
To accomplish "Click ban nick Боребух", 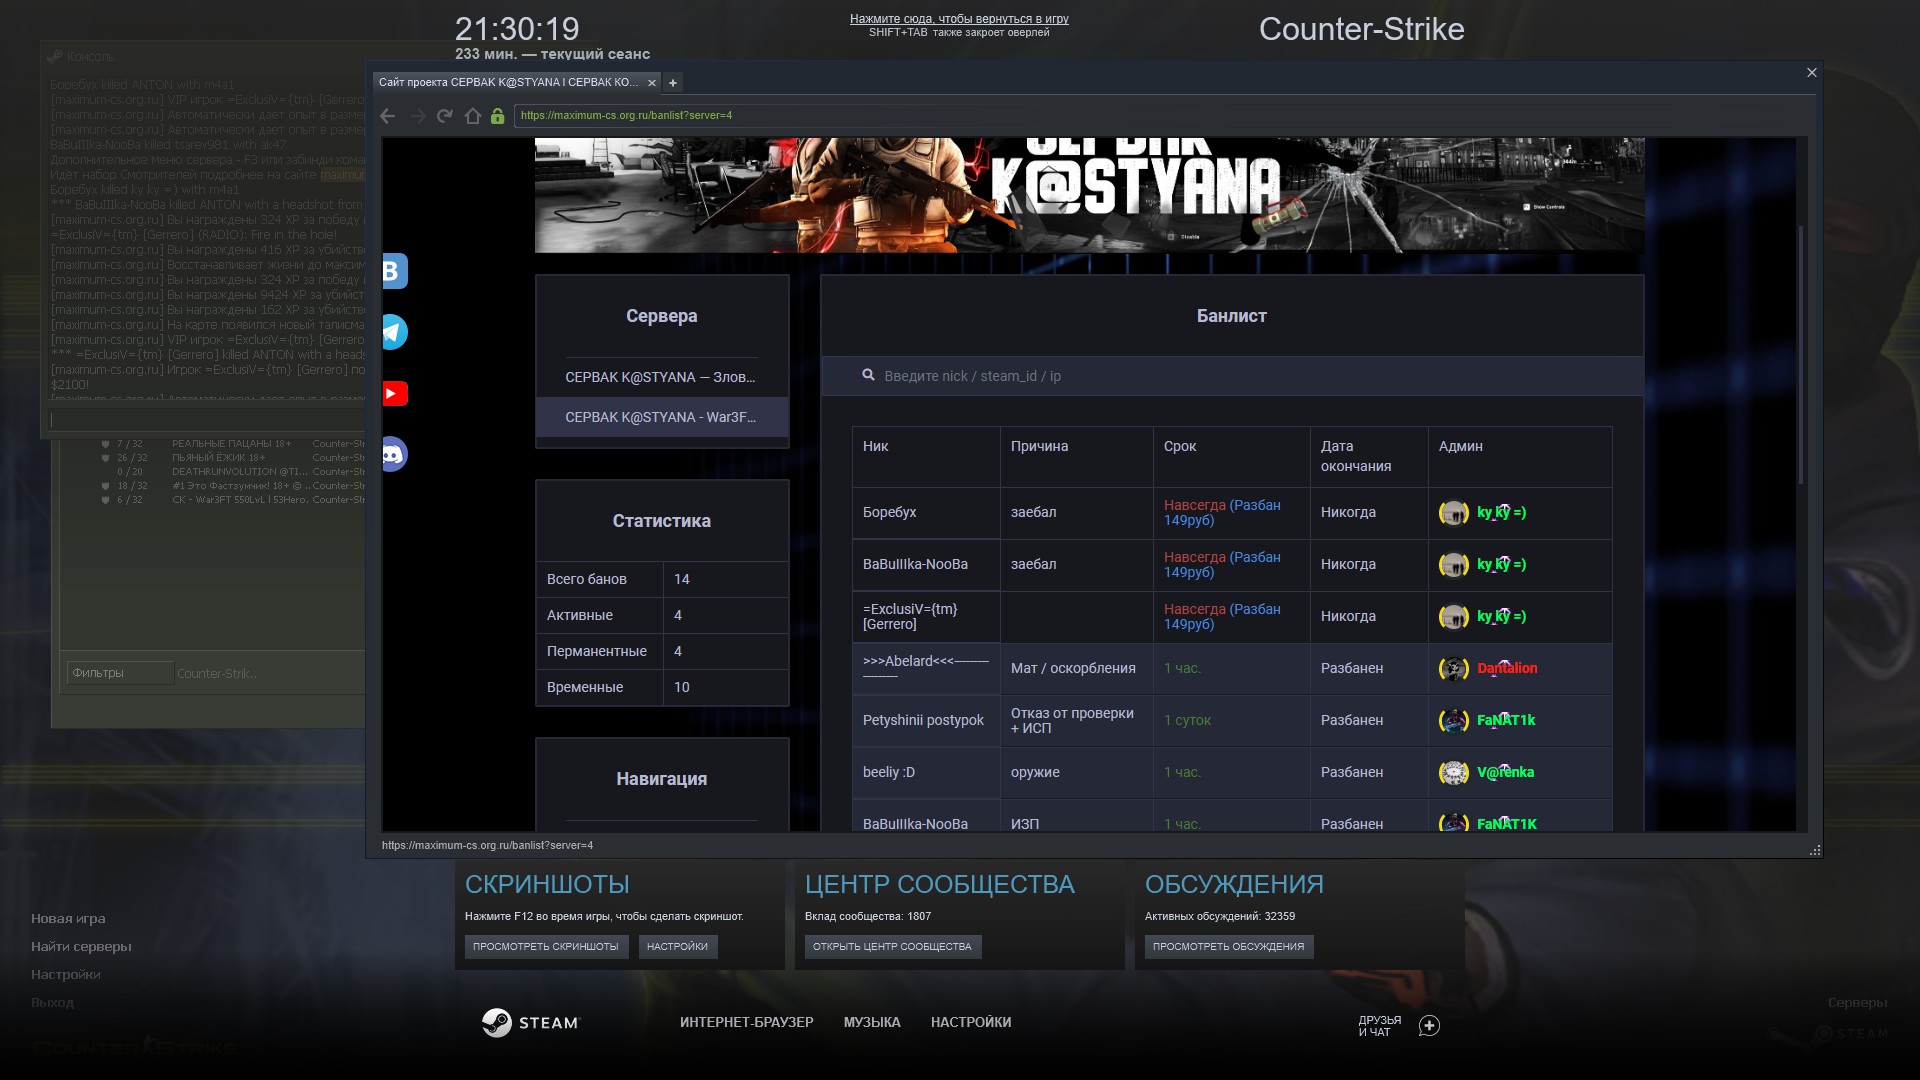I will 889,512.
